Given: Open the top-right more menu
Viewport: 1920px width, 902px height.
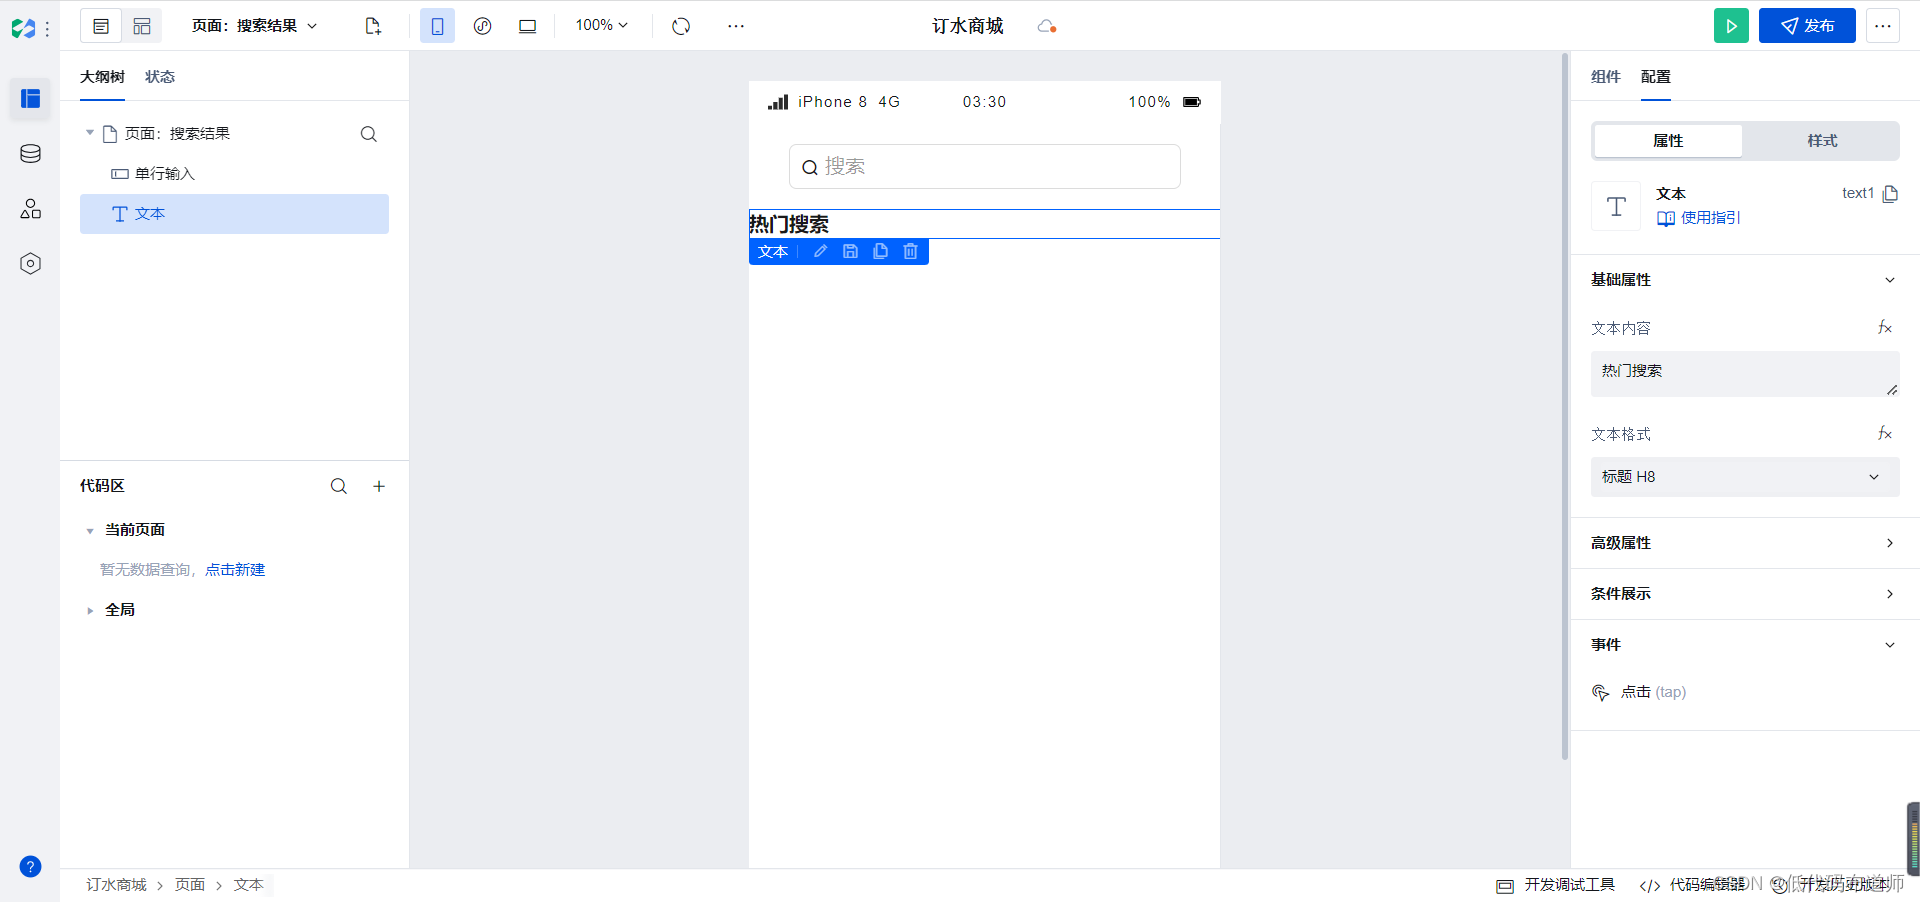Looking at the screenshot, I should 1883,26.
